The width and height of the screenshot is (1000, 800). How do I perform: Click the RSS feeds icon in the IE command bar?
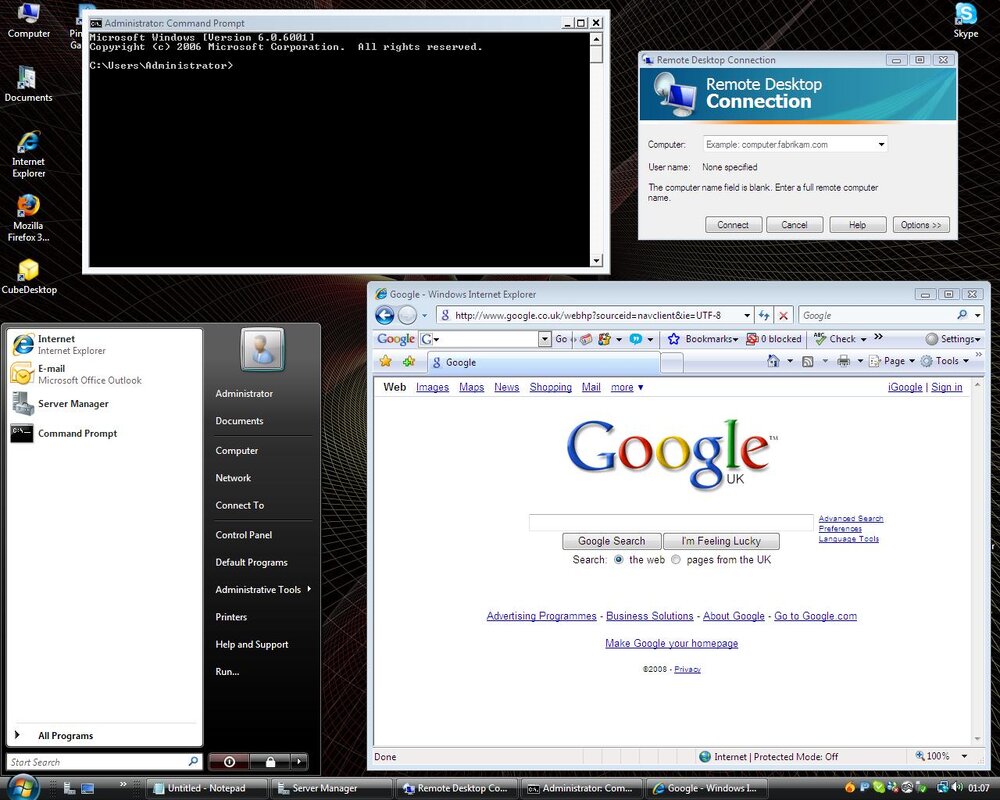(x=807, y=361)
